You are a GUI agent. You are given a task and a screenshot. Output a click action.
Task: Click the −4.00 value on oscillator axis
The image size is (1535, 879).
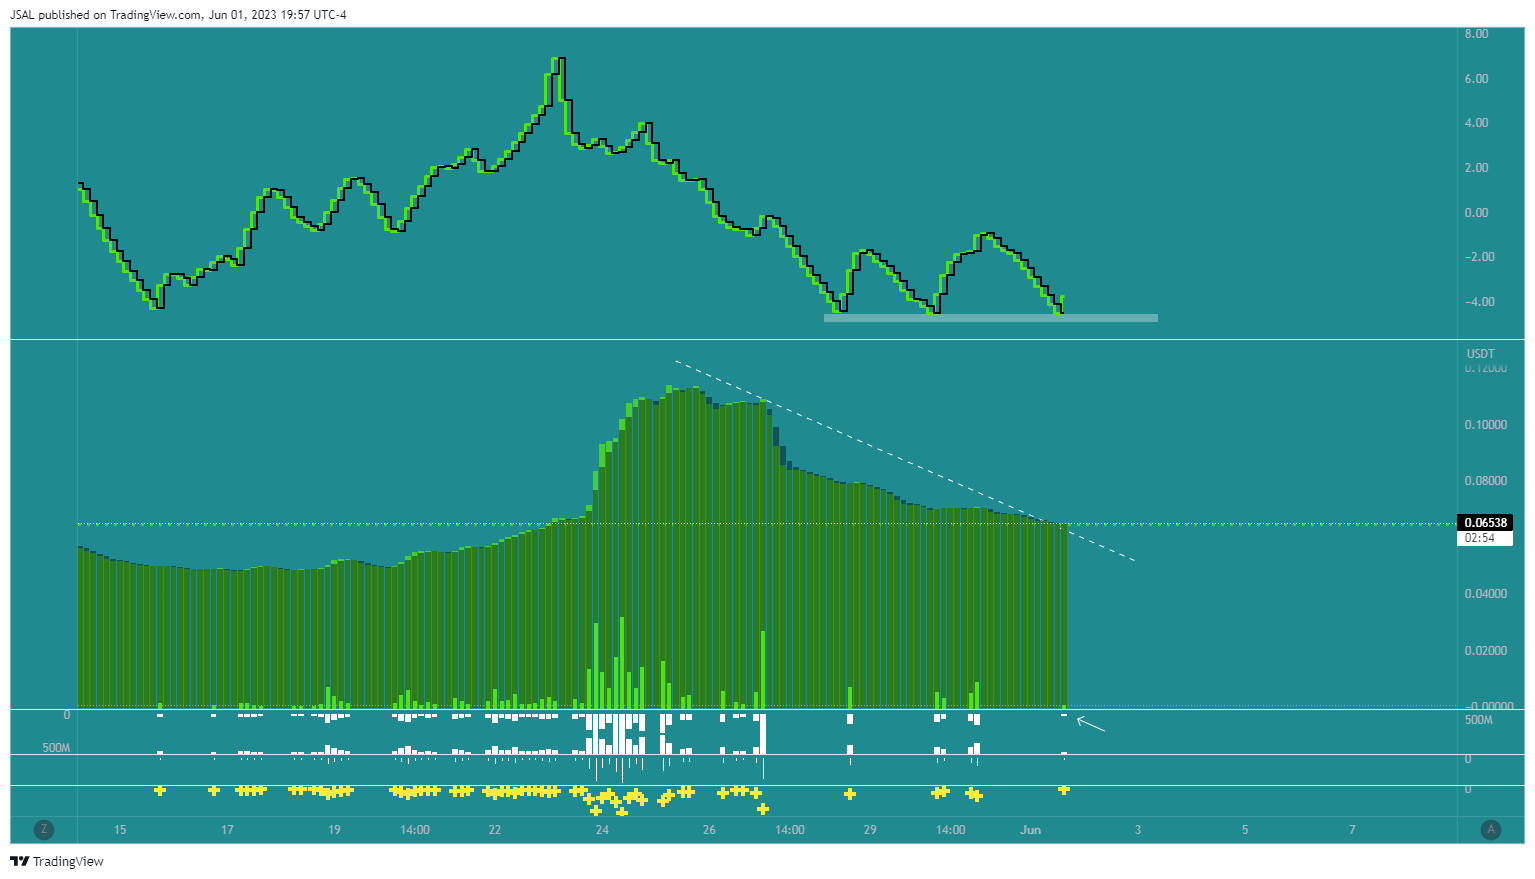point(1480,302)
